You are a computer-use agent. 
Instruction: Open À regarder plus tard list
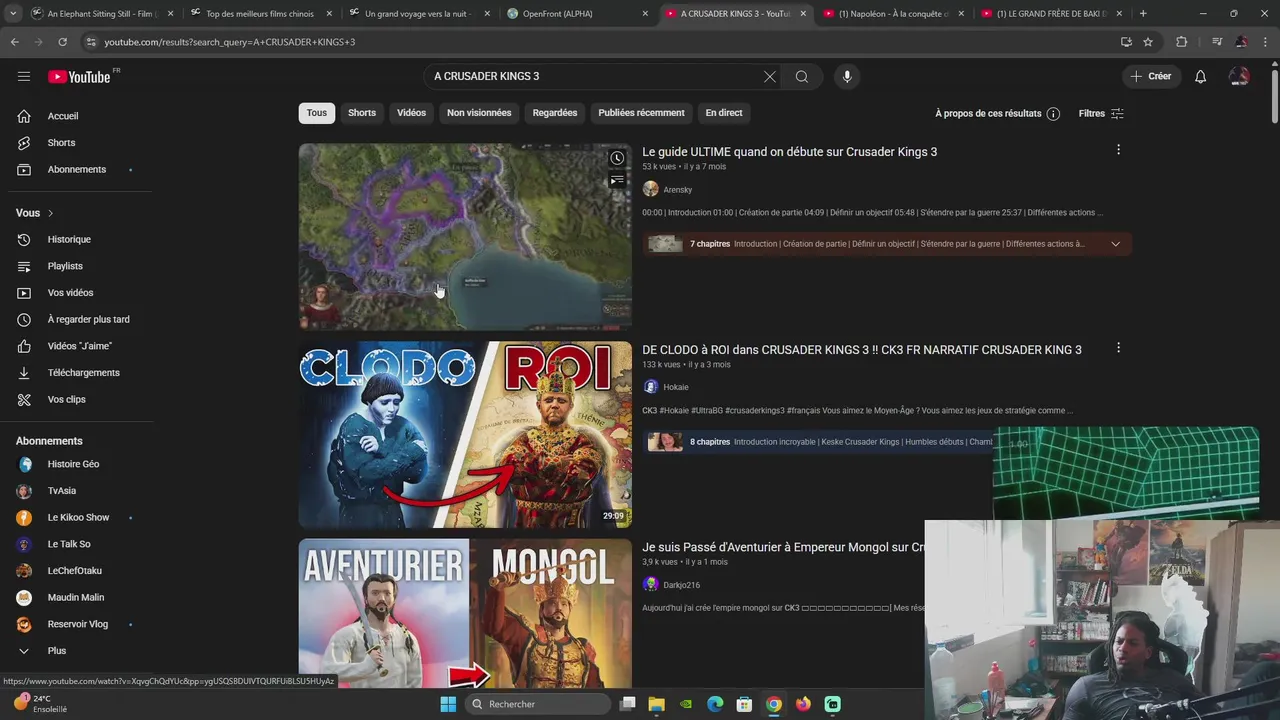(76, 320)
